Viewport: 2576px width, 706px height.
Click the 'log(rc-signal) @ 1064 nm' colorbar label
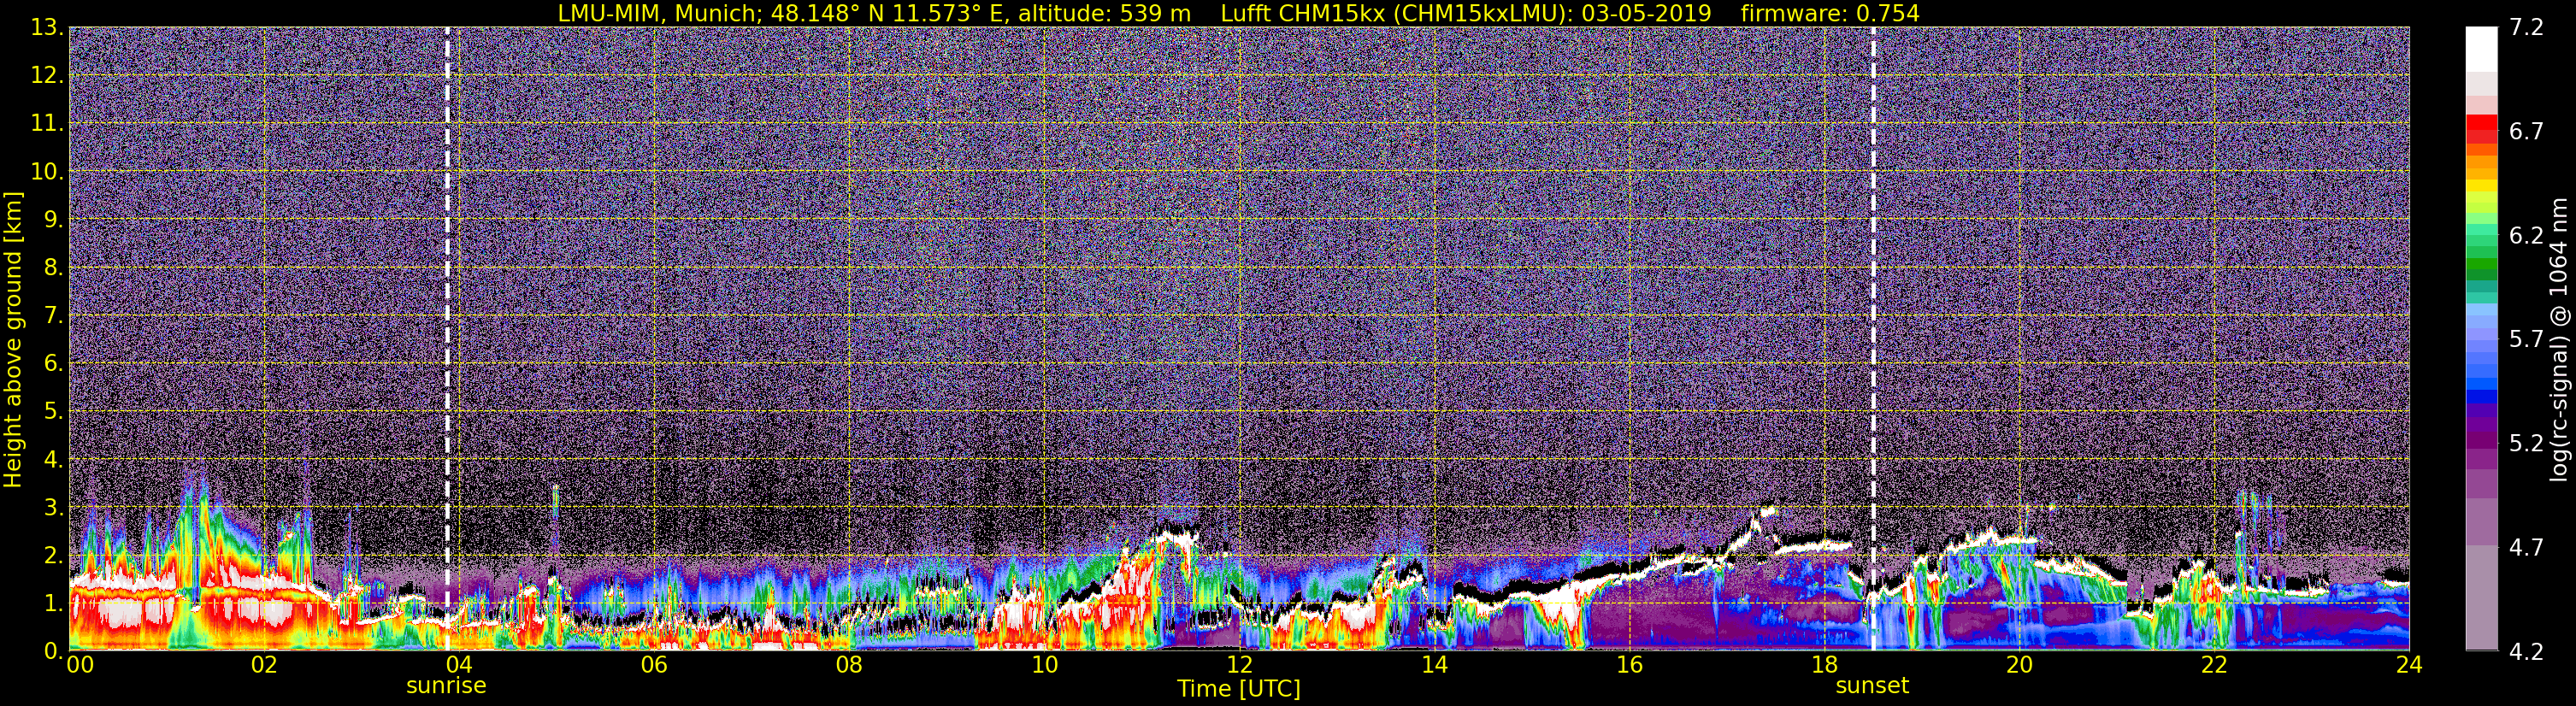(2561, 339)
